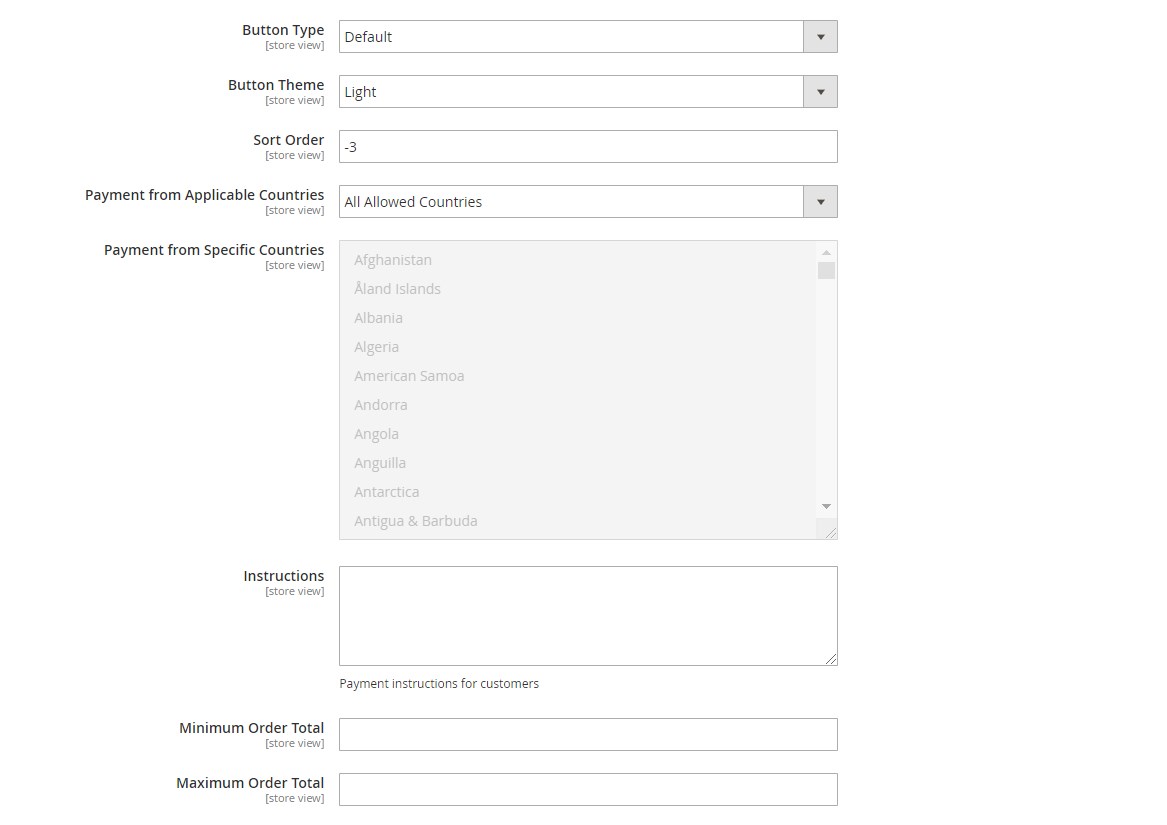Screen dimensions: 1167x825
Task: Expand the Button Theme dropdown
Action: click(x=587, y=92)
